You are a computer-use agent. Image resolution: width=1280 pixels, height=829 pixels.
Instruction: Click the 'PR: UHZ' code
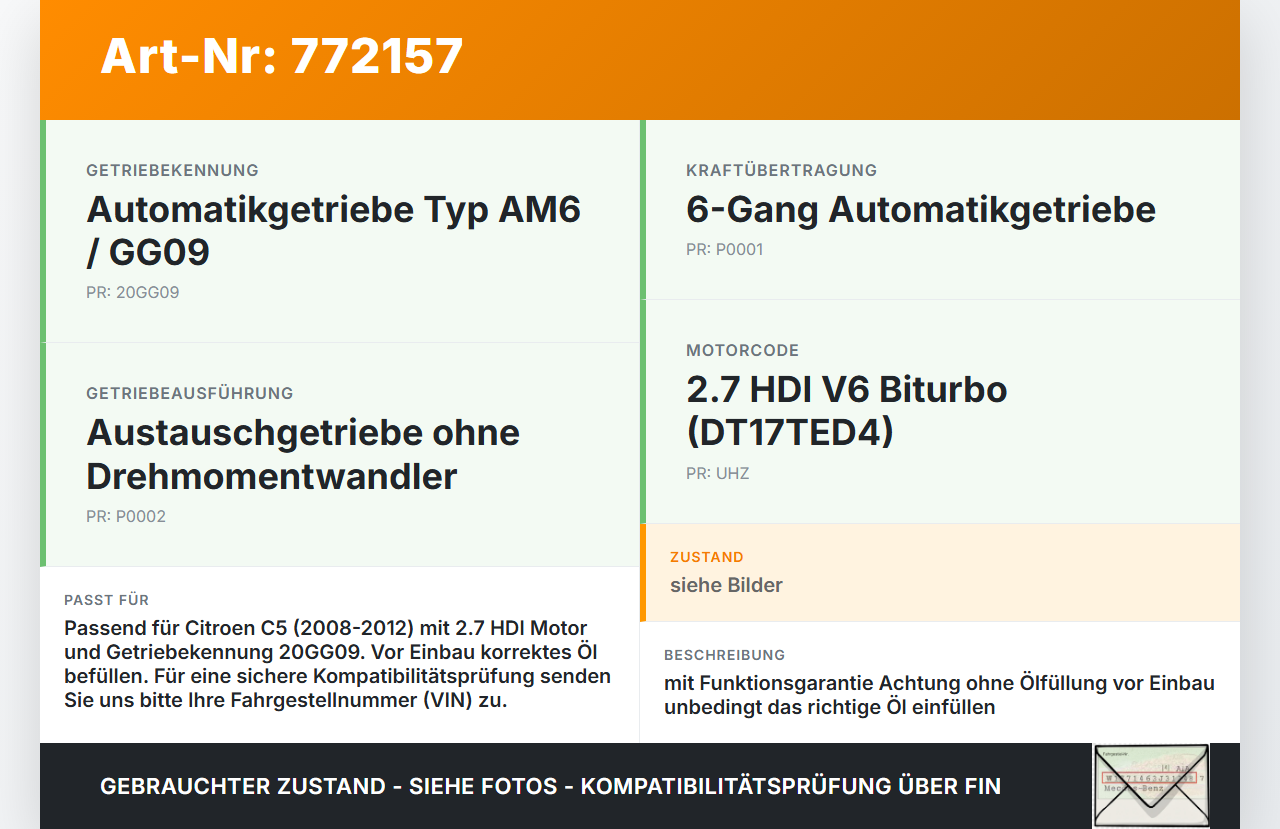(x=718, y=474)
